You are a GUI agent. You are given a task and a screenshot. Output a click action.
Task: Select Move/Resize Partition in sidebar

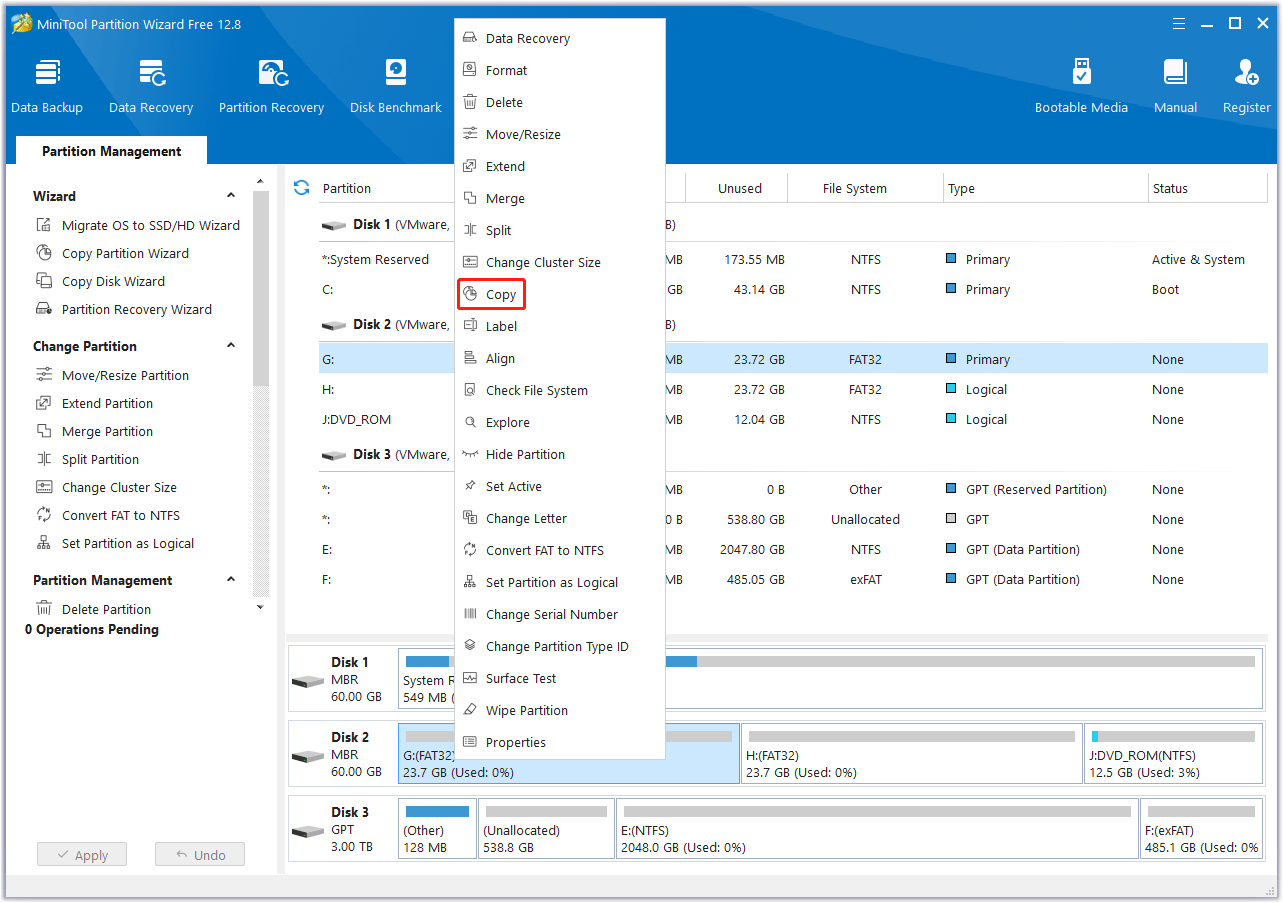(112, 375)
